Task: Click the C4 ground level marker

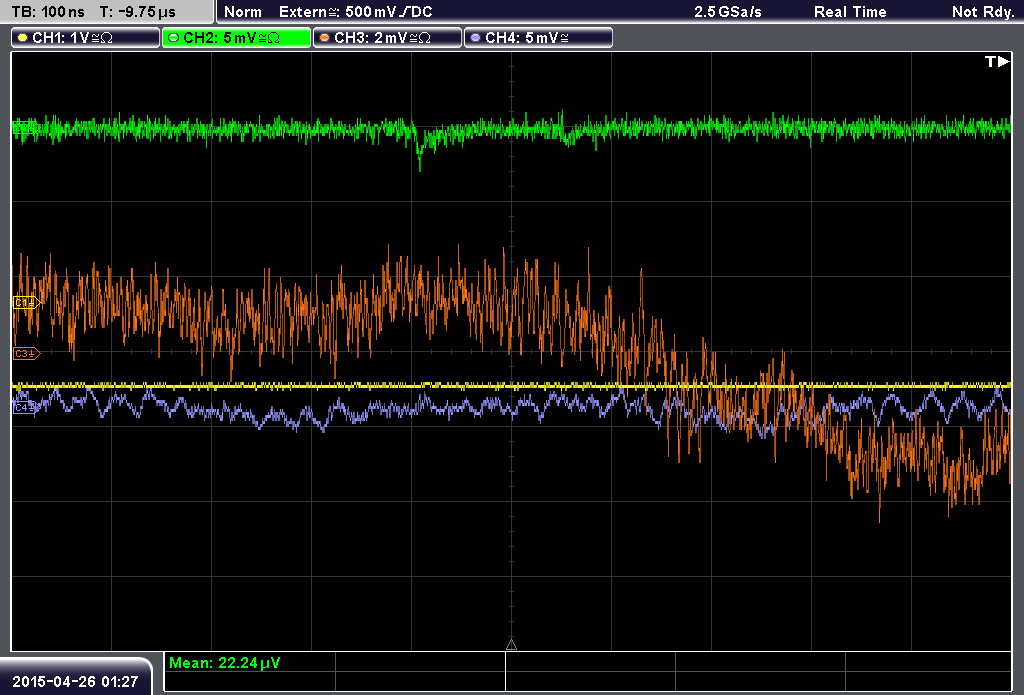Action: 25,408
